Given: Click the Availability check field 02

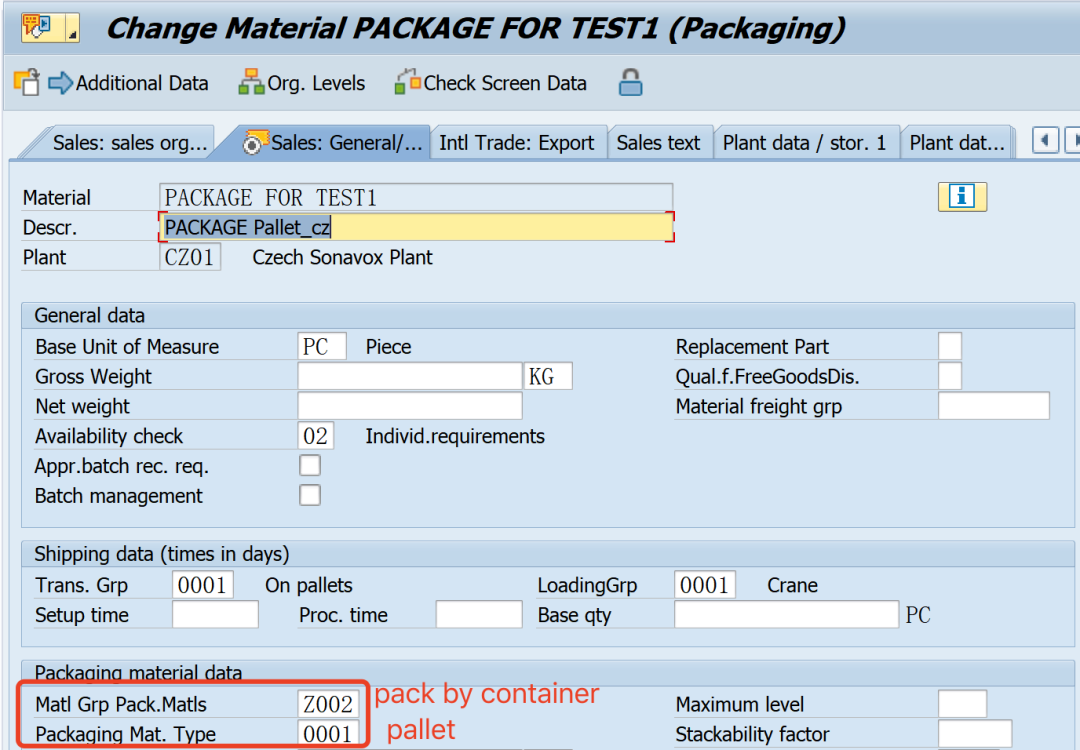Looking at the screenshot, I should click(316, 436).
